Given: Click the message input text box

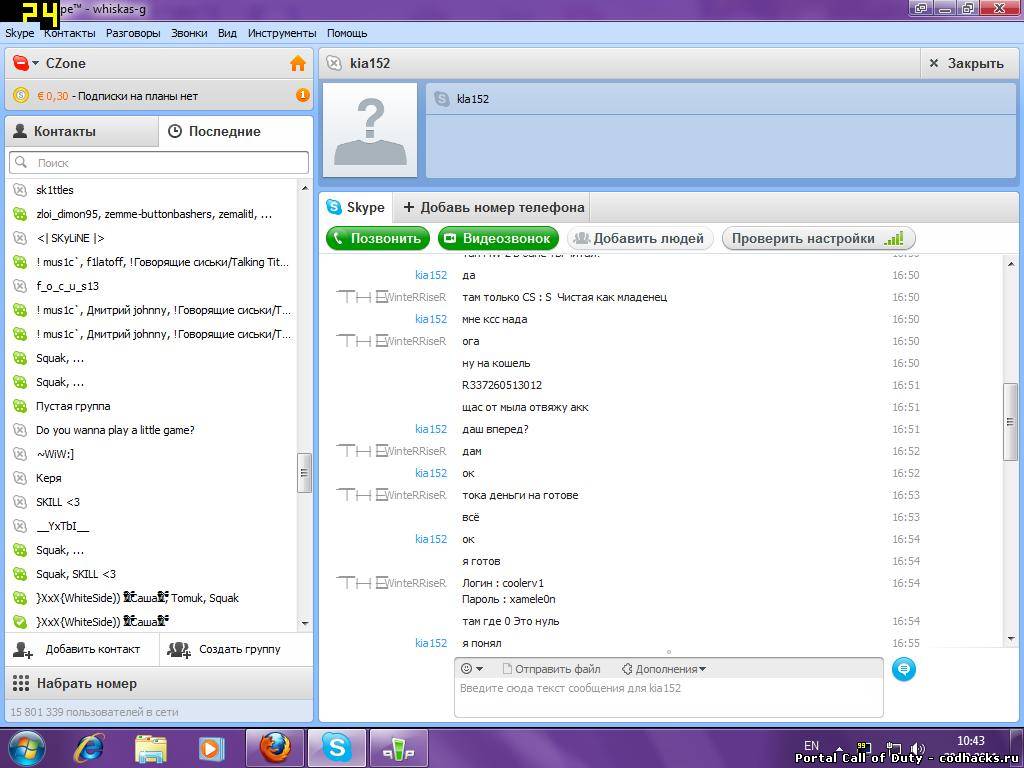Looking at the screenshot, I should tap(669, 697).
